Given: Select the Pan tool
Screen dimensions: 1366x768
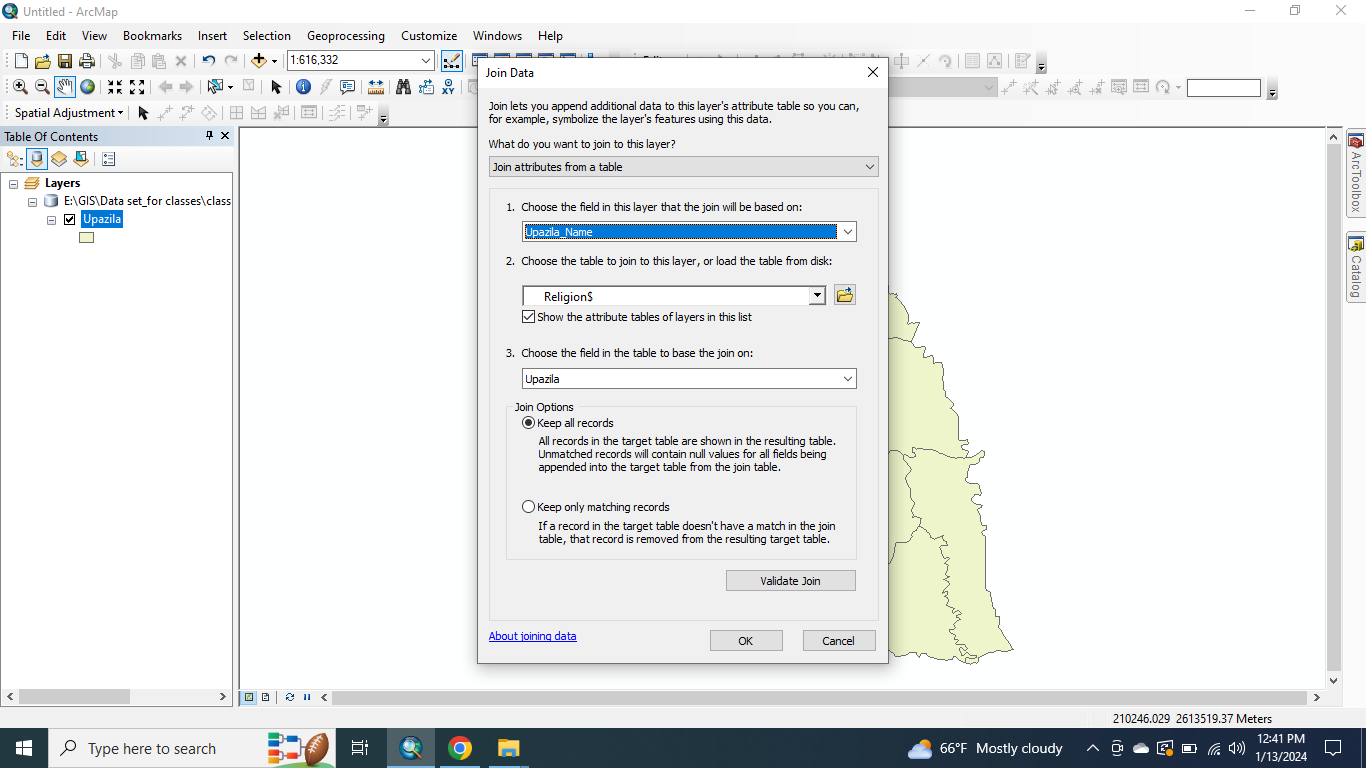Looking at the screenshot, I should 64,87.
